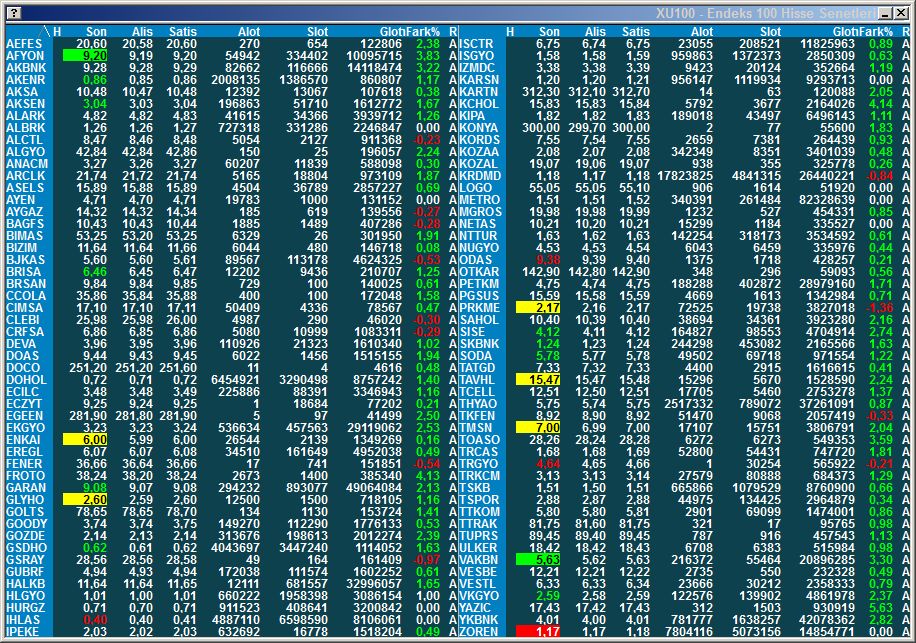Click the question mark help icon
Image resolution: width=916 pixels, height=643 pixels.
point(15,13)
